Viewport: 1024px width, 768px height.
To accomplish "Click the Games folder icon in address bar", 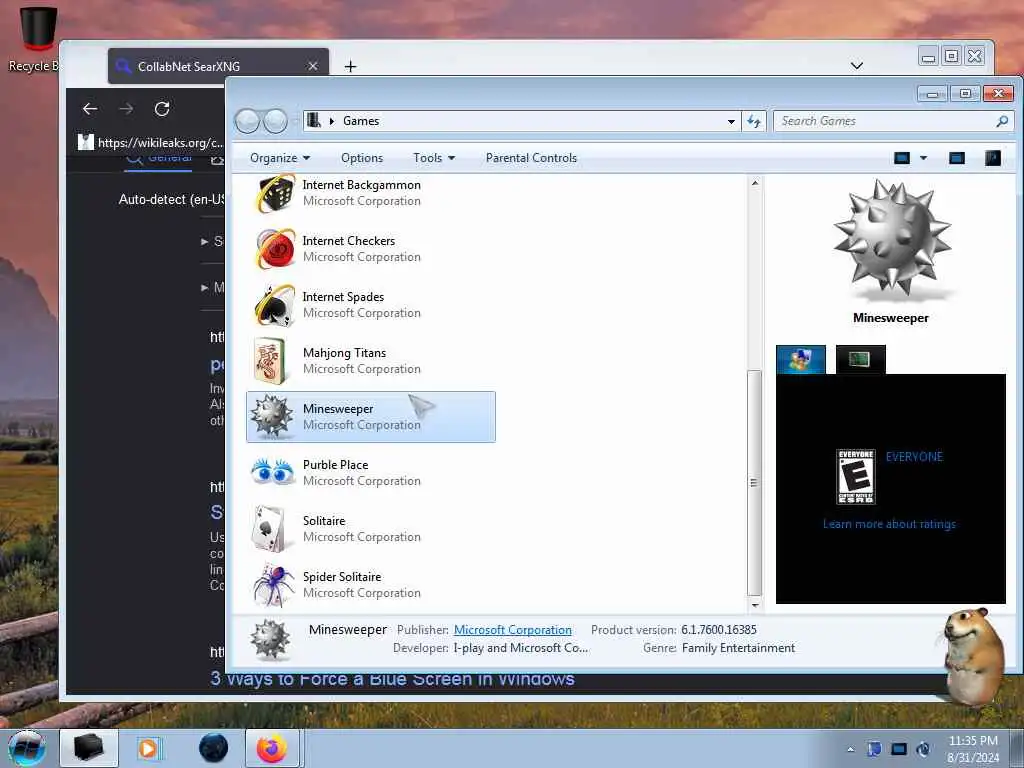I will 314,120.
